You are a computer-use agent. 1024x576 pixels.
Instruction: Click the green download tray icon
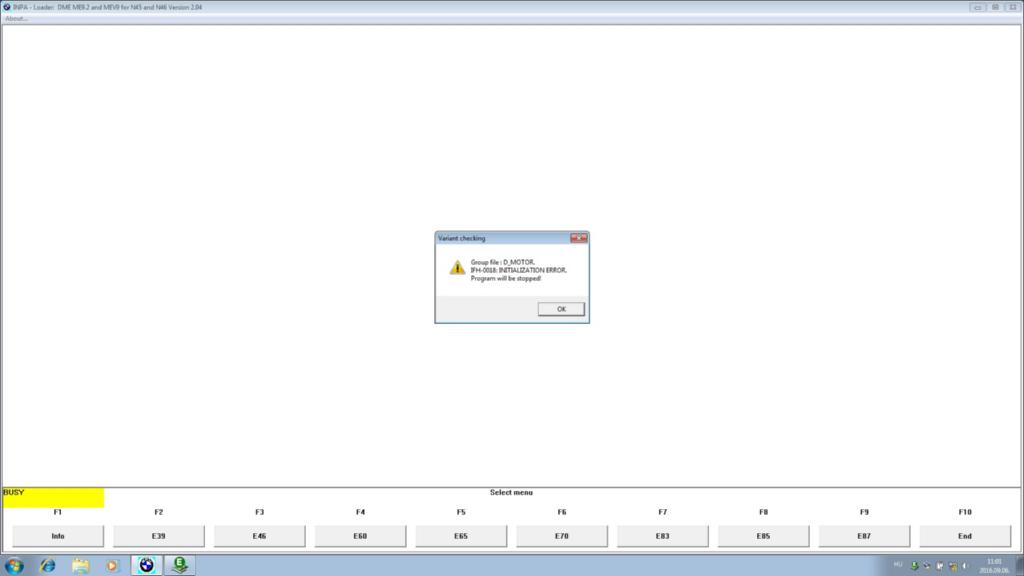(914, 566)
